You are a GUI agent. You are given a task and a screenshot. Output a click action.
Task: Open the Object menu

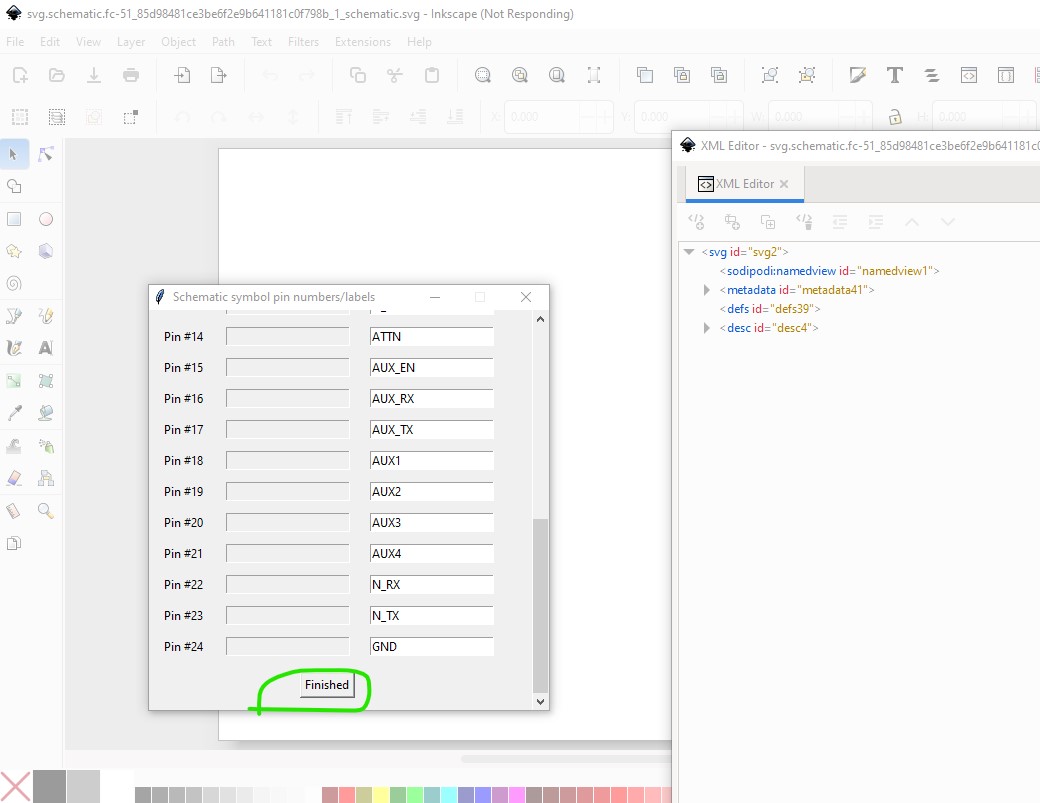pos(178,42)
